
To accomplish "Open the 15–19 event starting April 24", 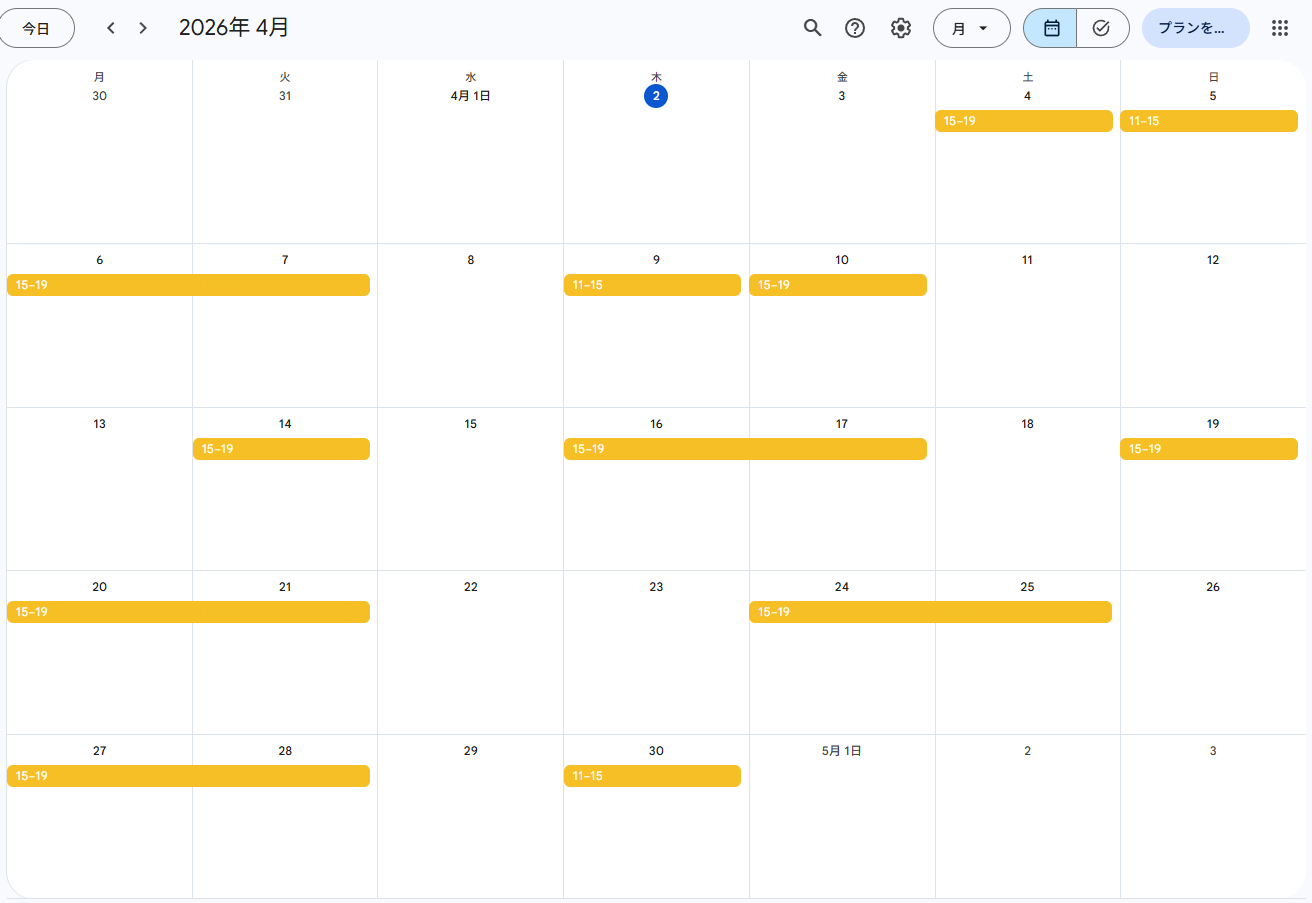I will click(x=930, y=612).
